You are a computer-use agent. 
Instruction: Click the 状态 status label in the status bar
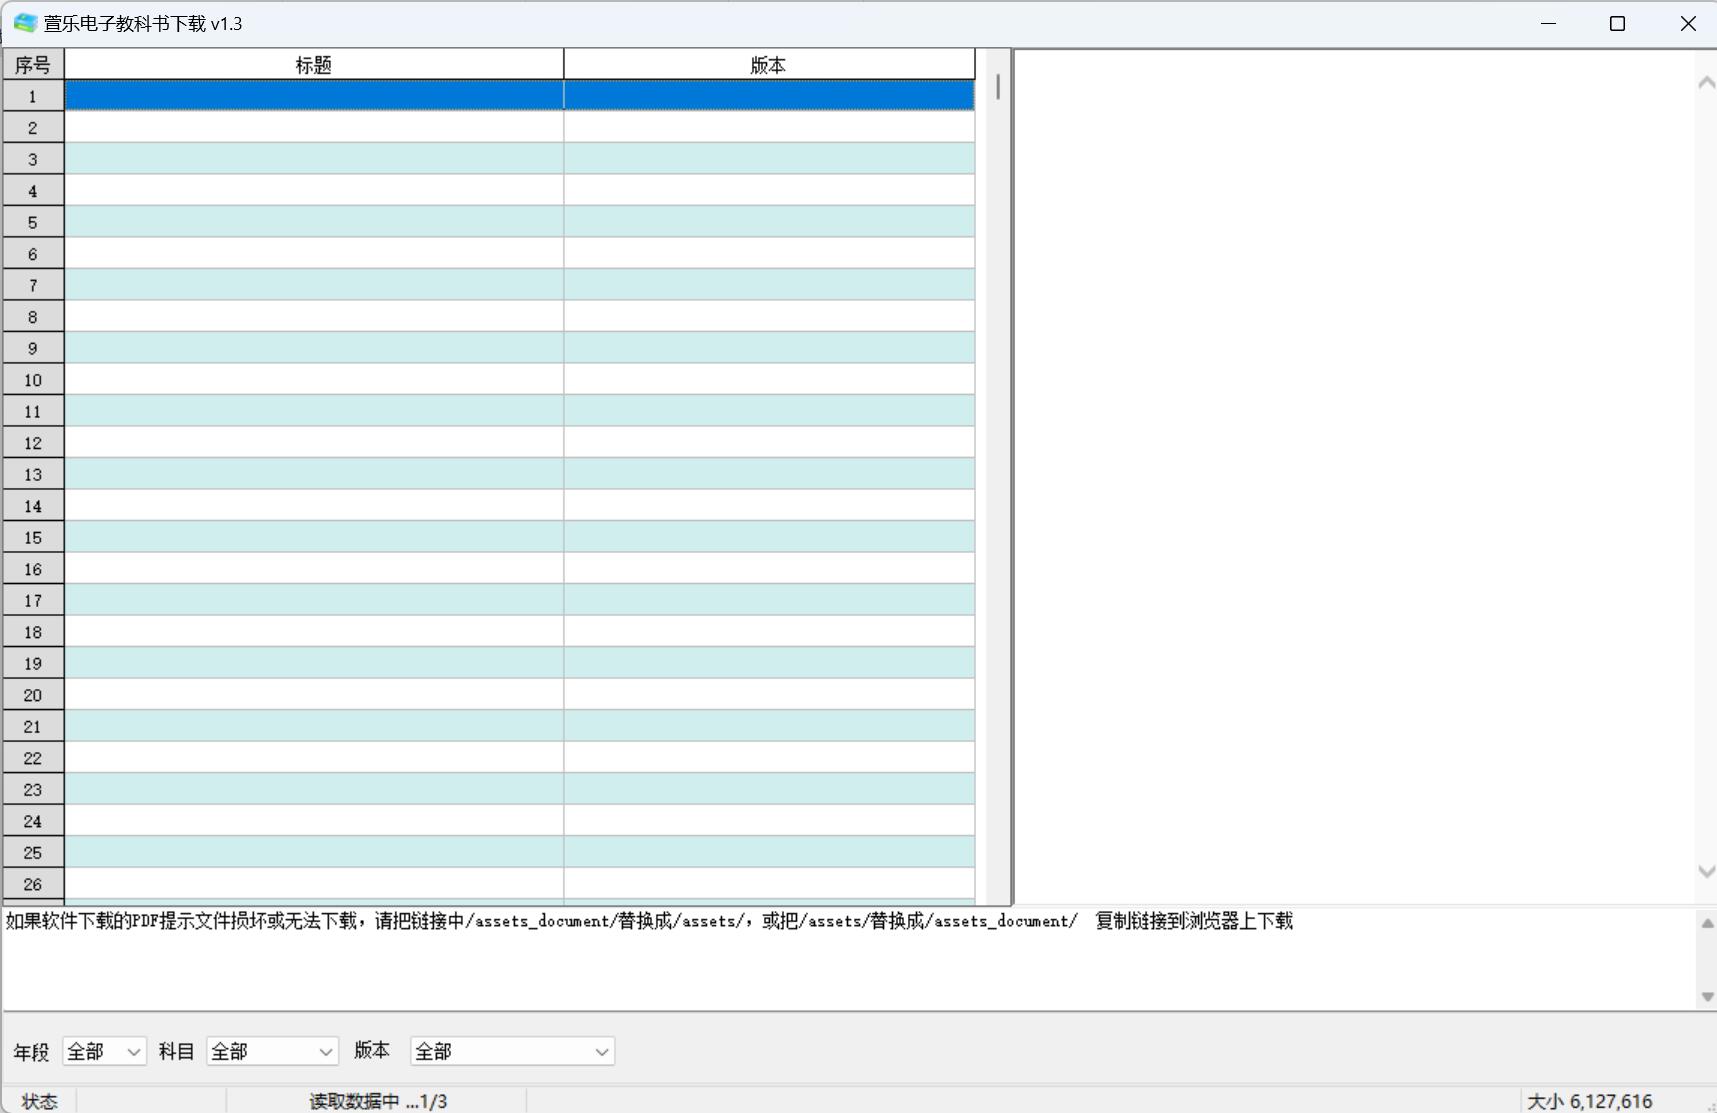[40, 1100]
